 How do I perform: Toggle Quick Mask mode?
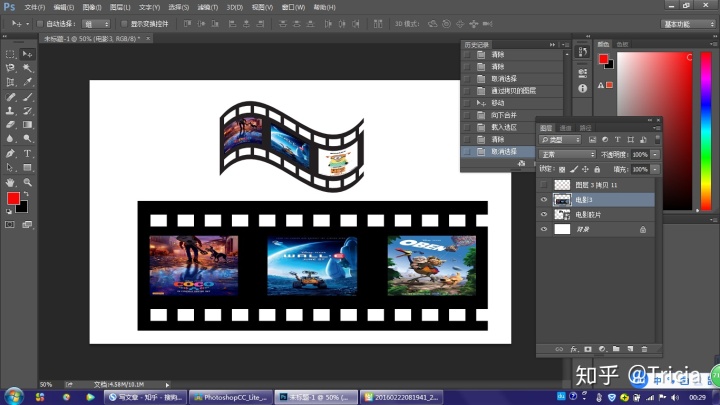tap(10, 225)
